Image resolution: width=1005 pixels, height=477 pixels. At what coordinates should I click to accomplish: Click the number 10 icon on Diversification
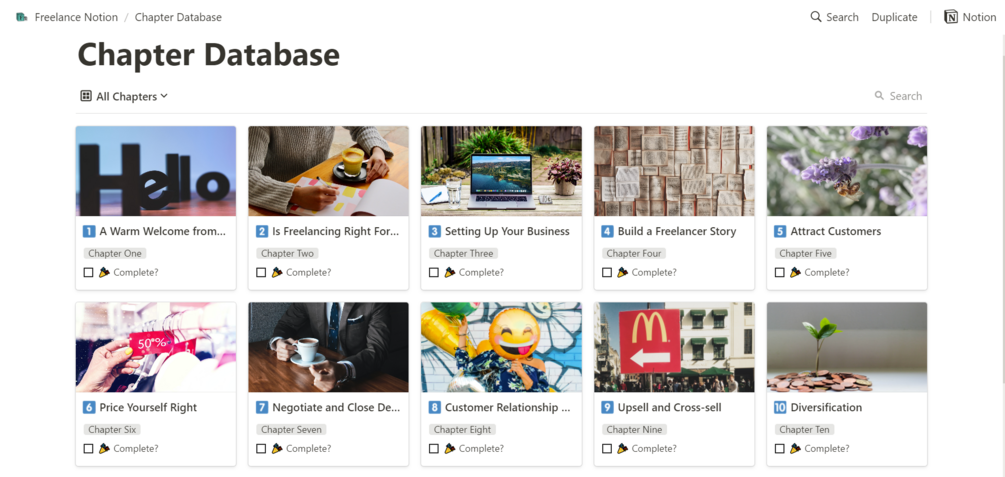(x=780, y=407)
